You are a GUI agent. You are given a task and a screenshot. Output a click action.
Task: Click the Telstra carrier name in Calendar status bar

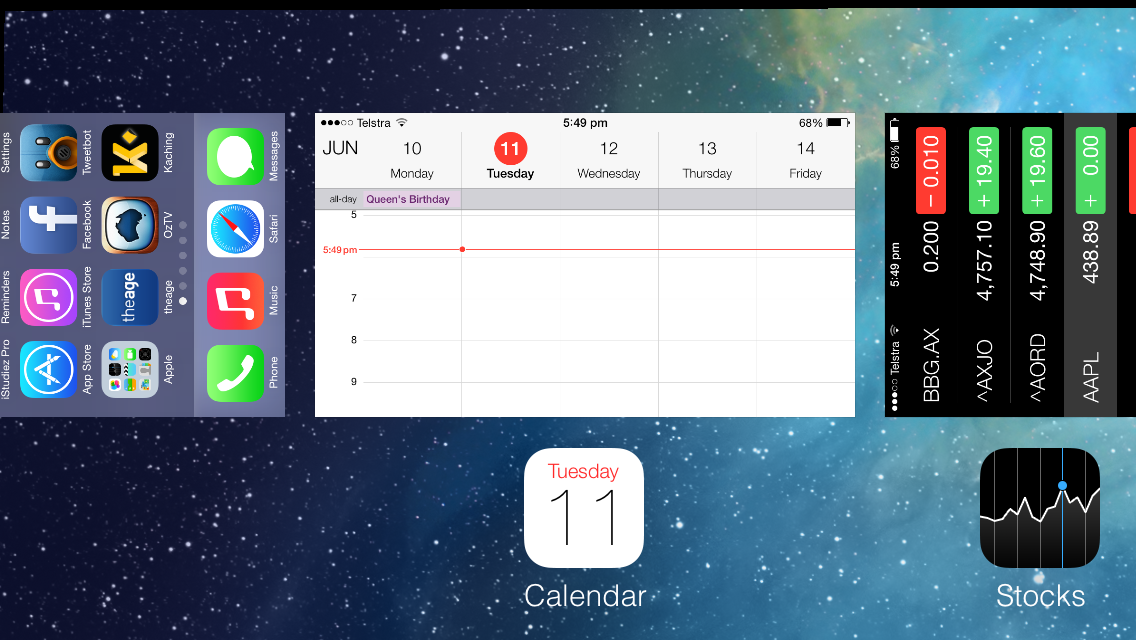[374, 123]
